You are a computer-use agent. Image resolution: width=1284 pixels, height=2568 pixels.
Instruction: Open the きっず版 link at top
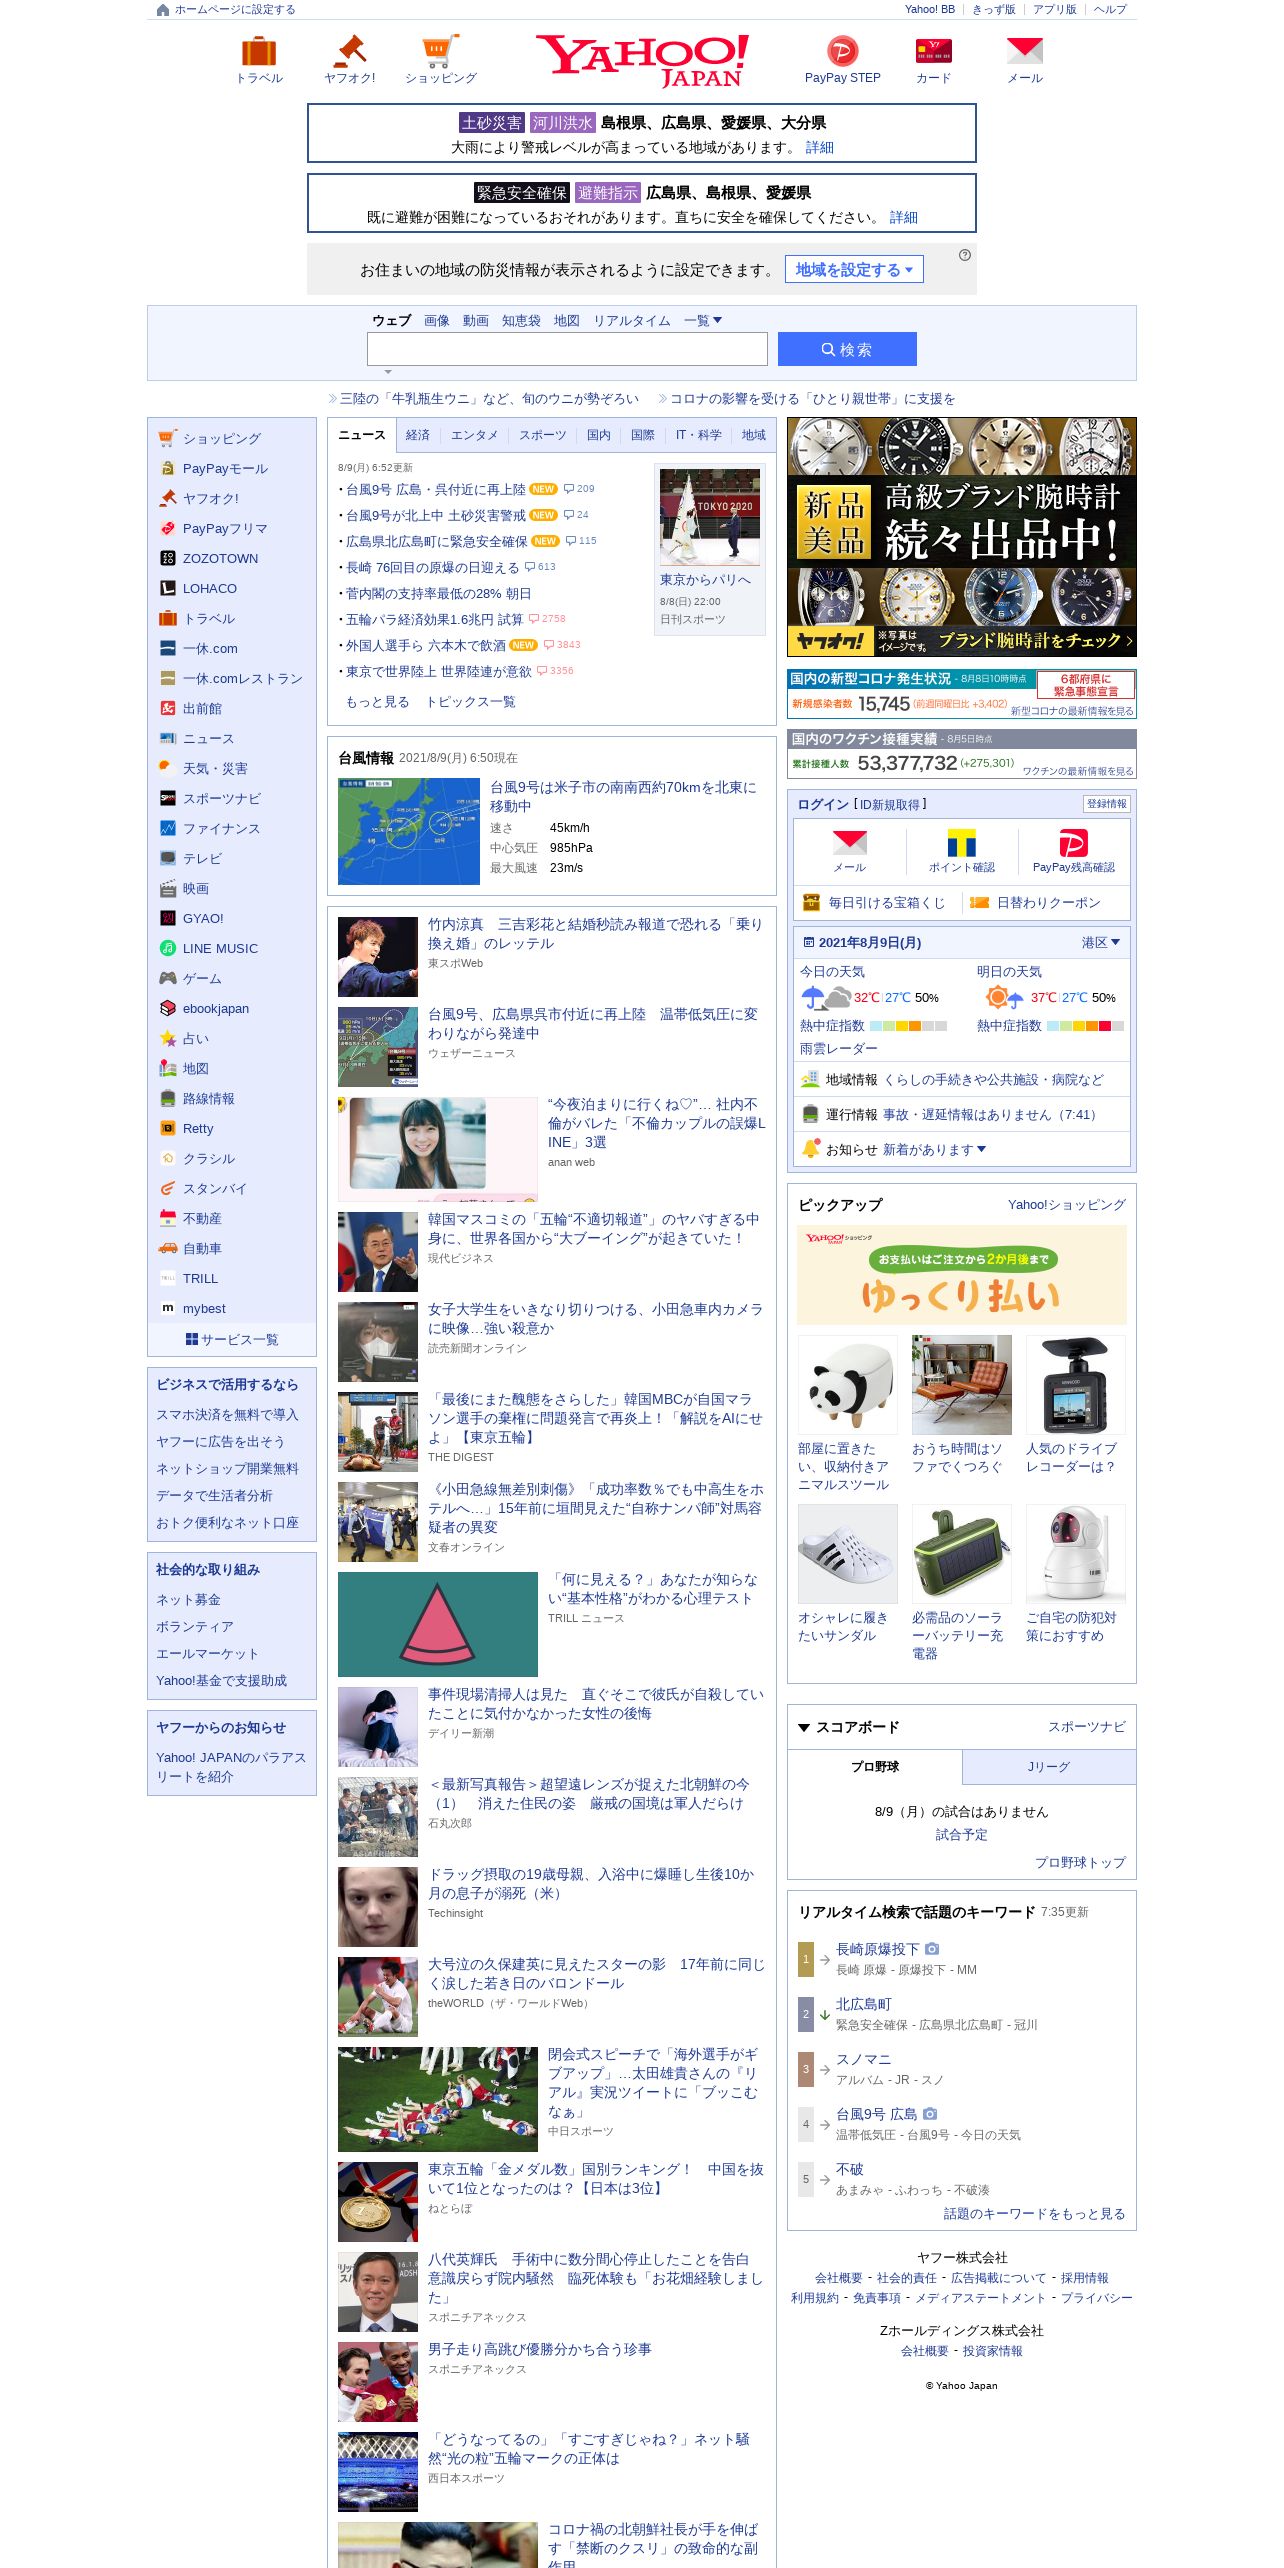tap(994, 10)
